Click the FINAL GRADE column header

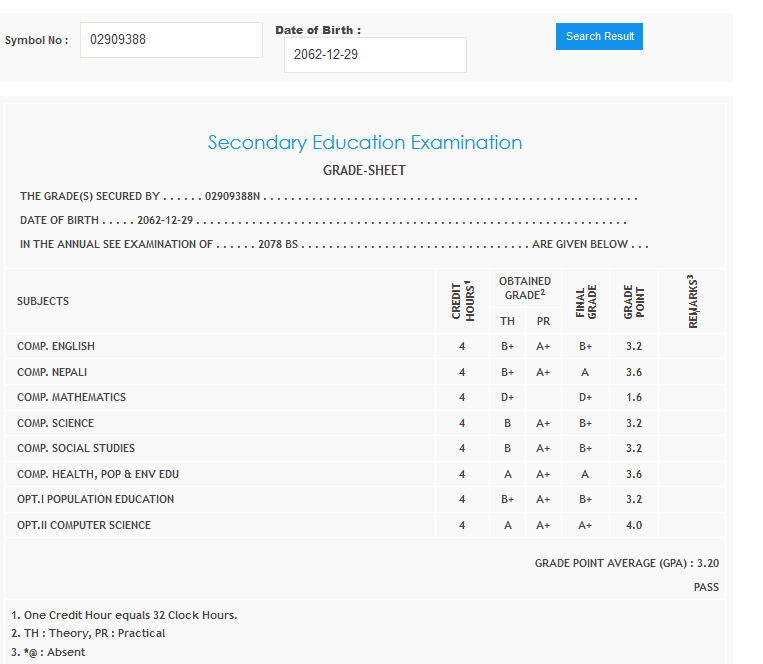click(586, 302)
